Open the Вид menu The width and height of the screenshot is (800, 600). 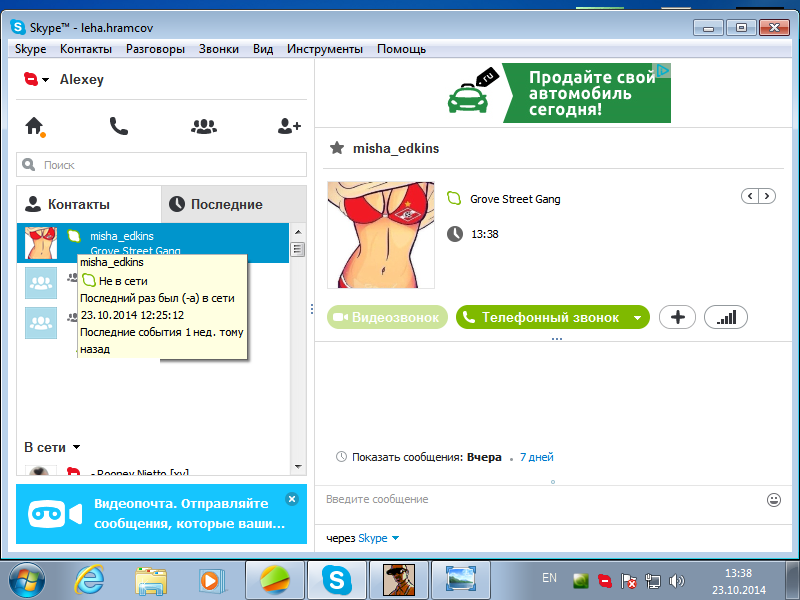263,49
